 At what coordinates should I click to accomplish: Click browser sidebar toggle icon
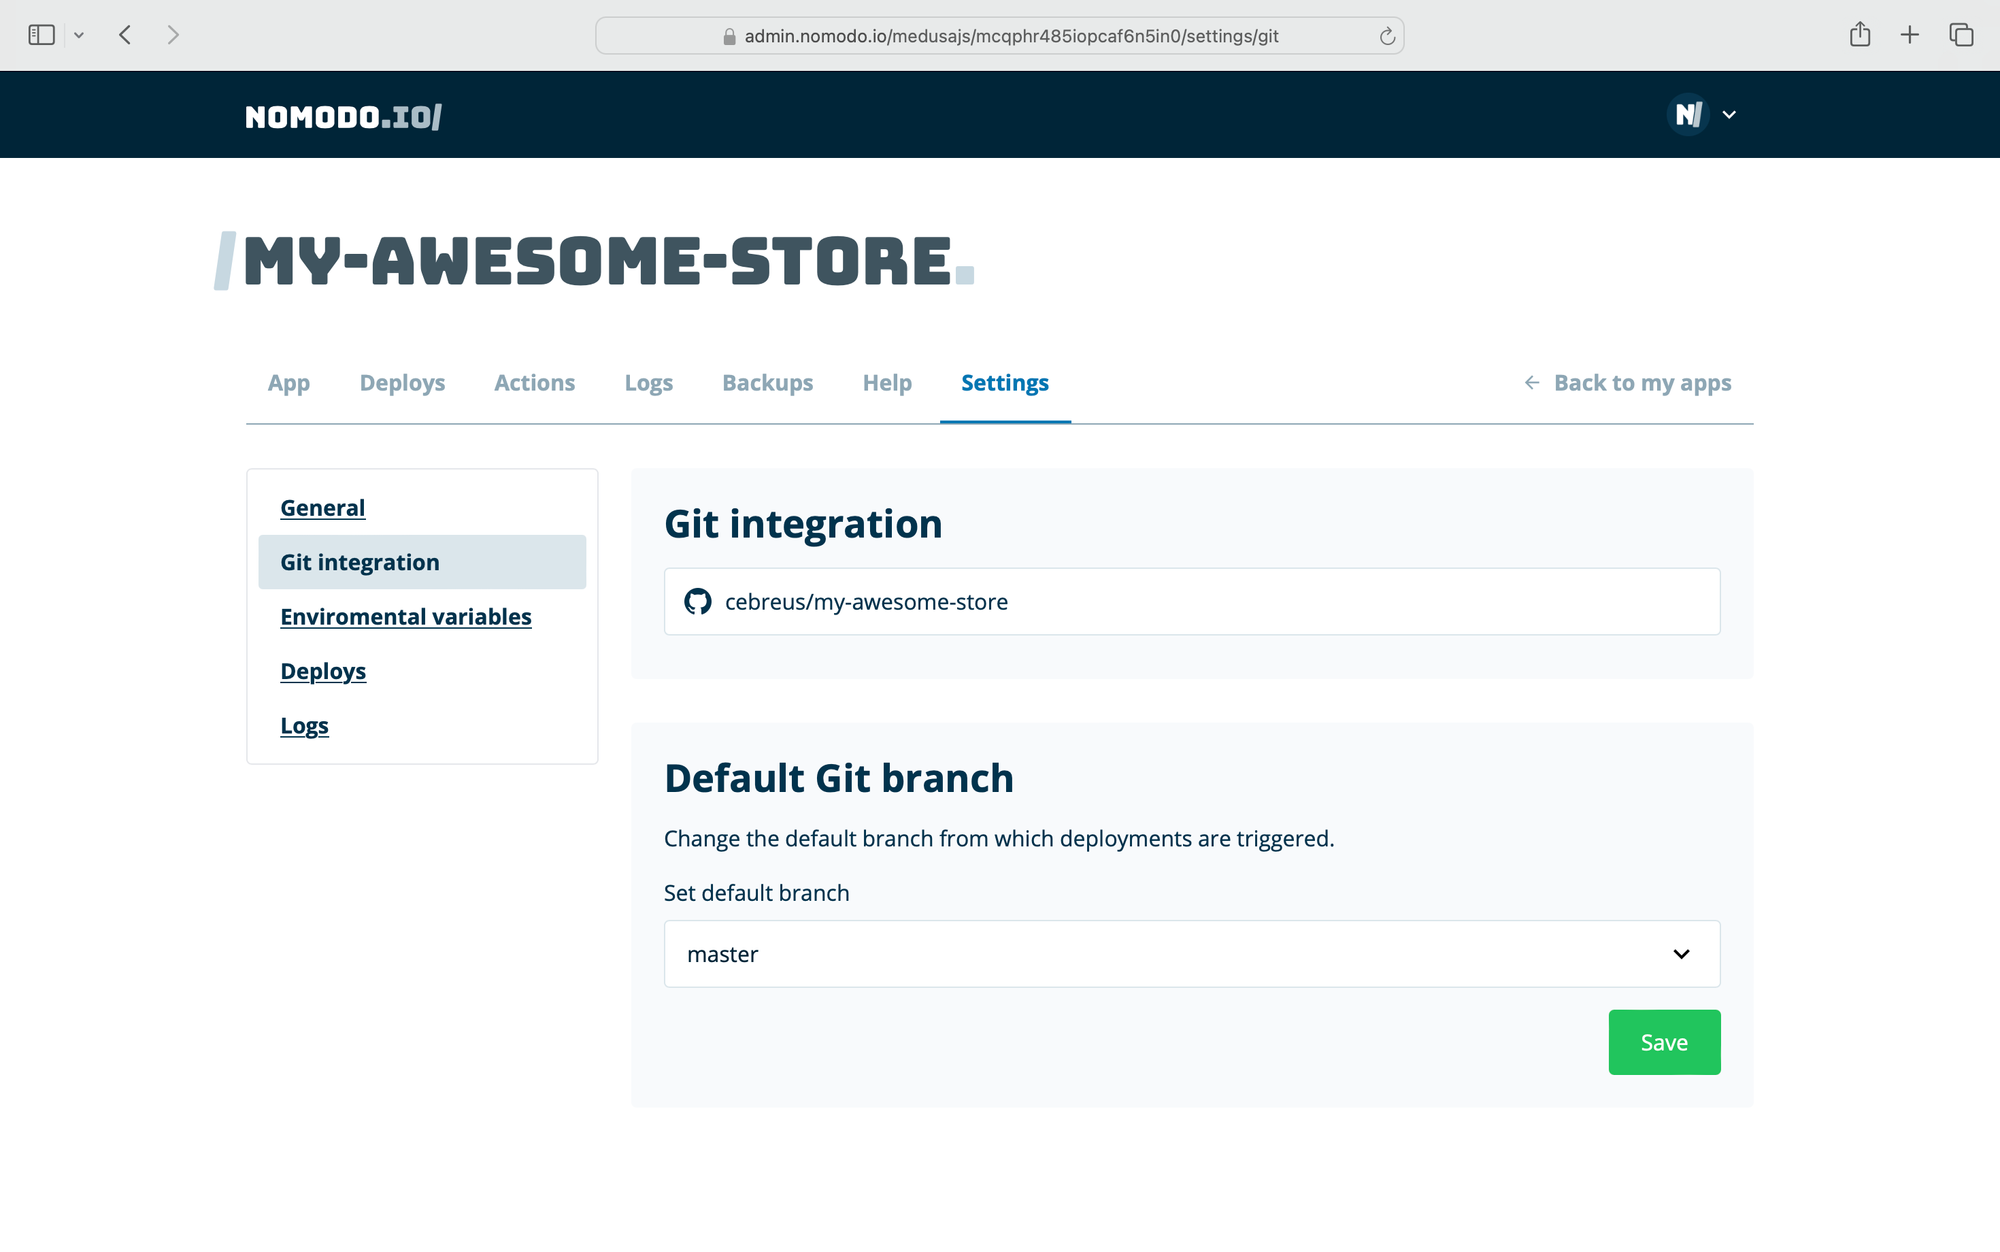click(41, 35)
